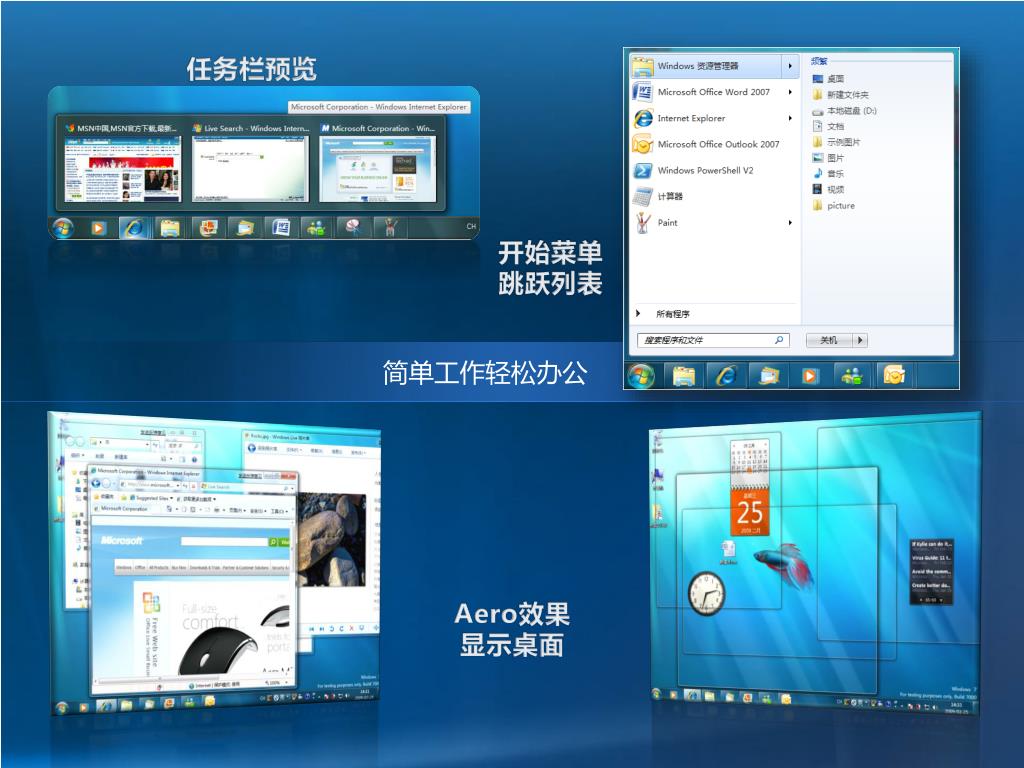Expand jump list arrow for Windows 资源管理器
The width and height of the screenshot is (1024, 768).
[790, 66]
